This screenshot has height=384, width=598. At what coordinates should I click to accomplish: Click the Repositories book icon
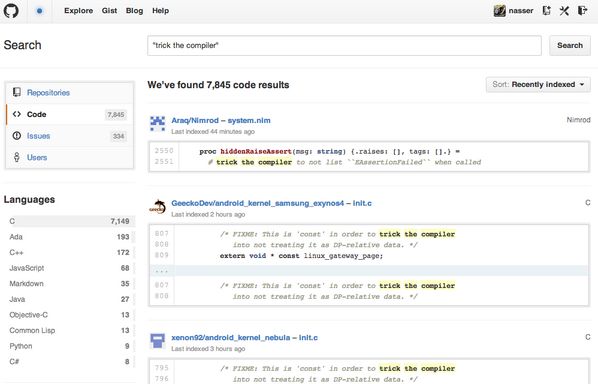tap(17, 92)
